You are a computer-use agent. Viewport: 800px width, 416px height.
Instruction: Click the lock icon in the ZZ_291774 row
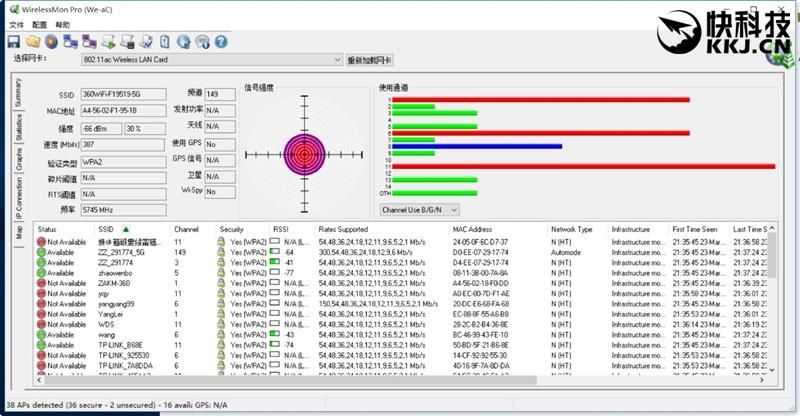tap(221, 262)
